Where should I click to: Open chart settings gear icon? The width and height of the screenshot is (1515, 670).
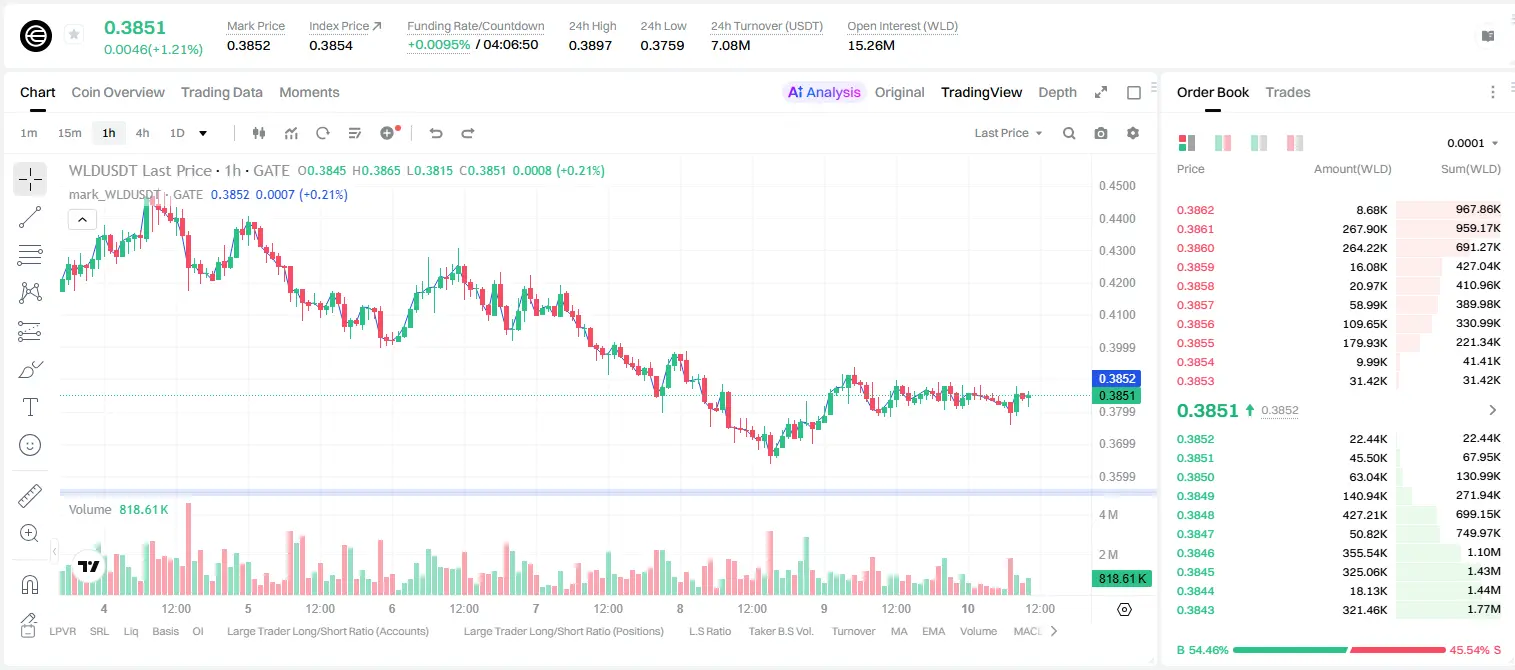coord(1133,133)
